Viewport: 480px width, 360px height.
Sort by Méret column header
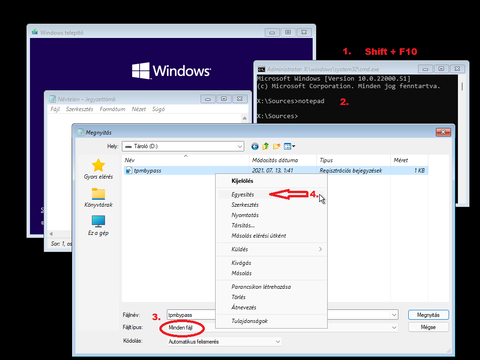click(409, 160)
